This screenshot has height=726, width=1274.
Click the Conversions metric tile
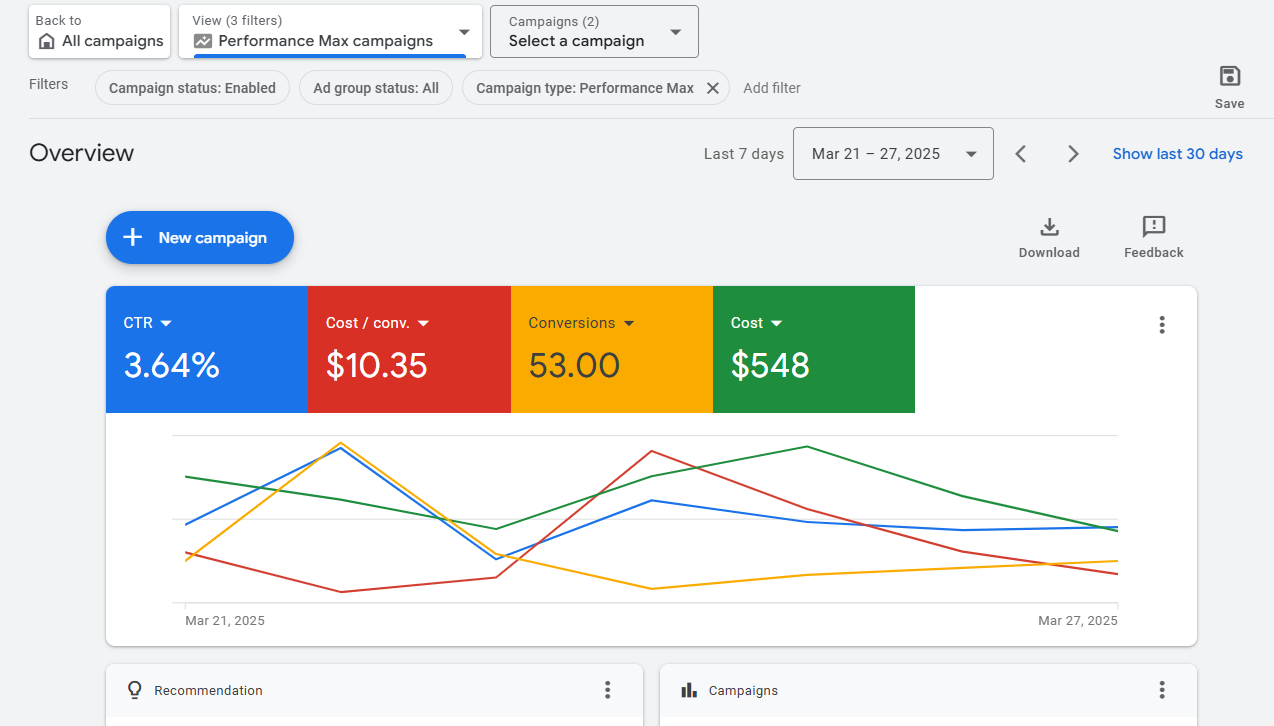click(611, 349)
